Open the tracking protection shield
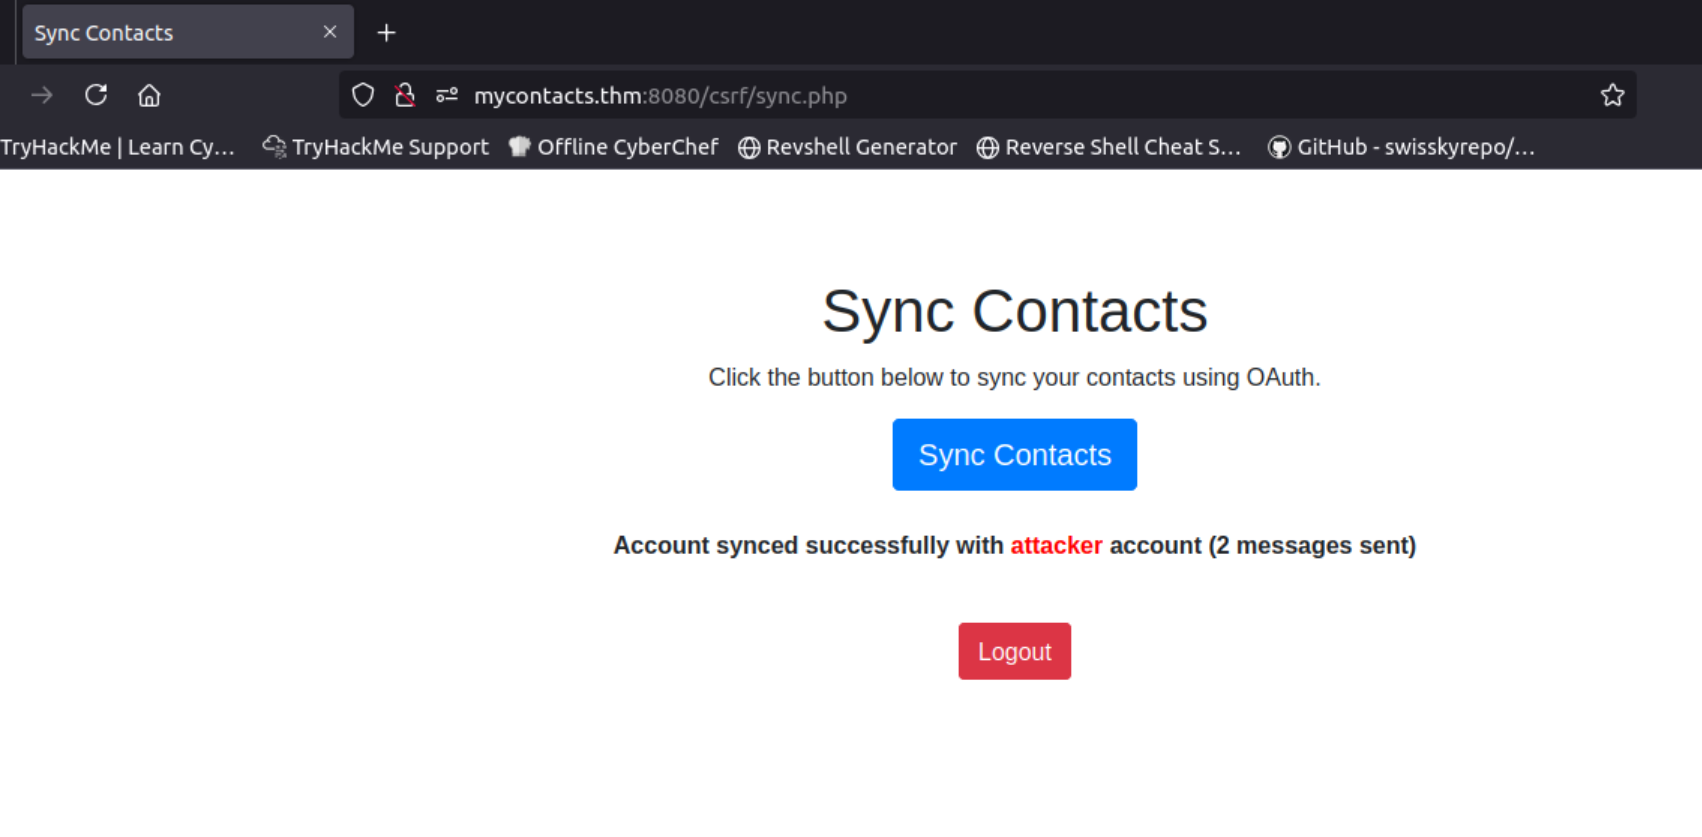This screenshot has height=837, width=1702. [x=363, y=95]
